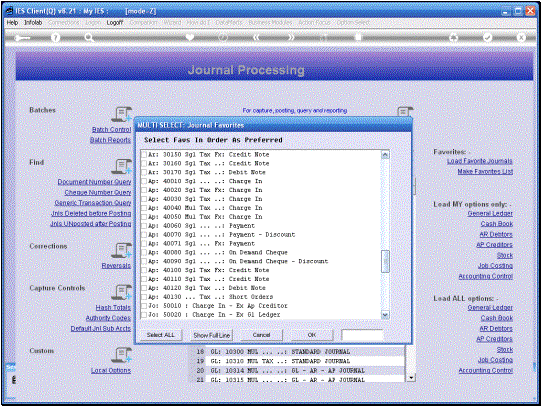
Task: Open Generic Transaction Query link
Action: [x=93, y=202]
